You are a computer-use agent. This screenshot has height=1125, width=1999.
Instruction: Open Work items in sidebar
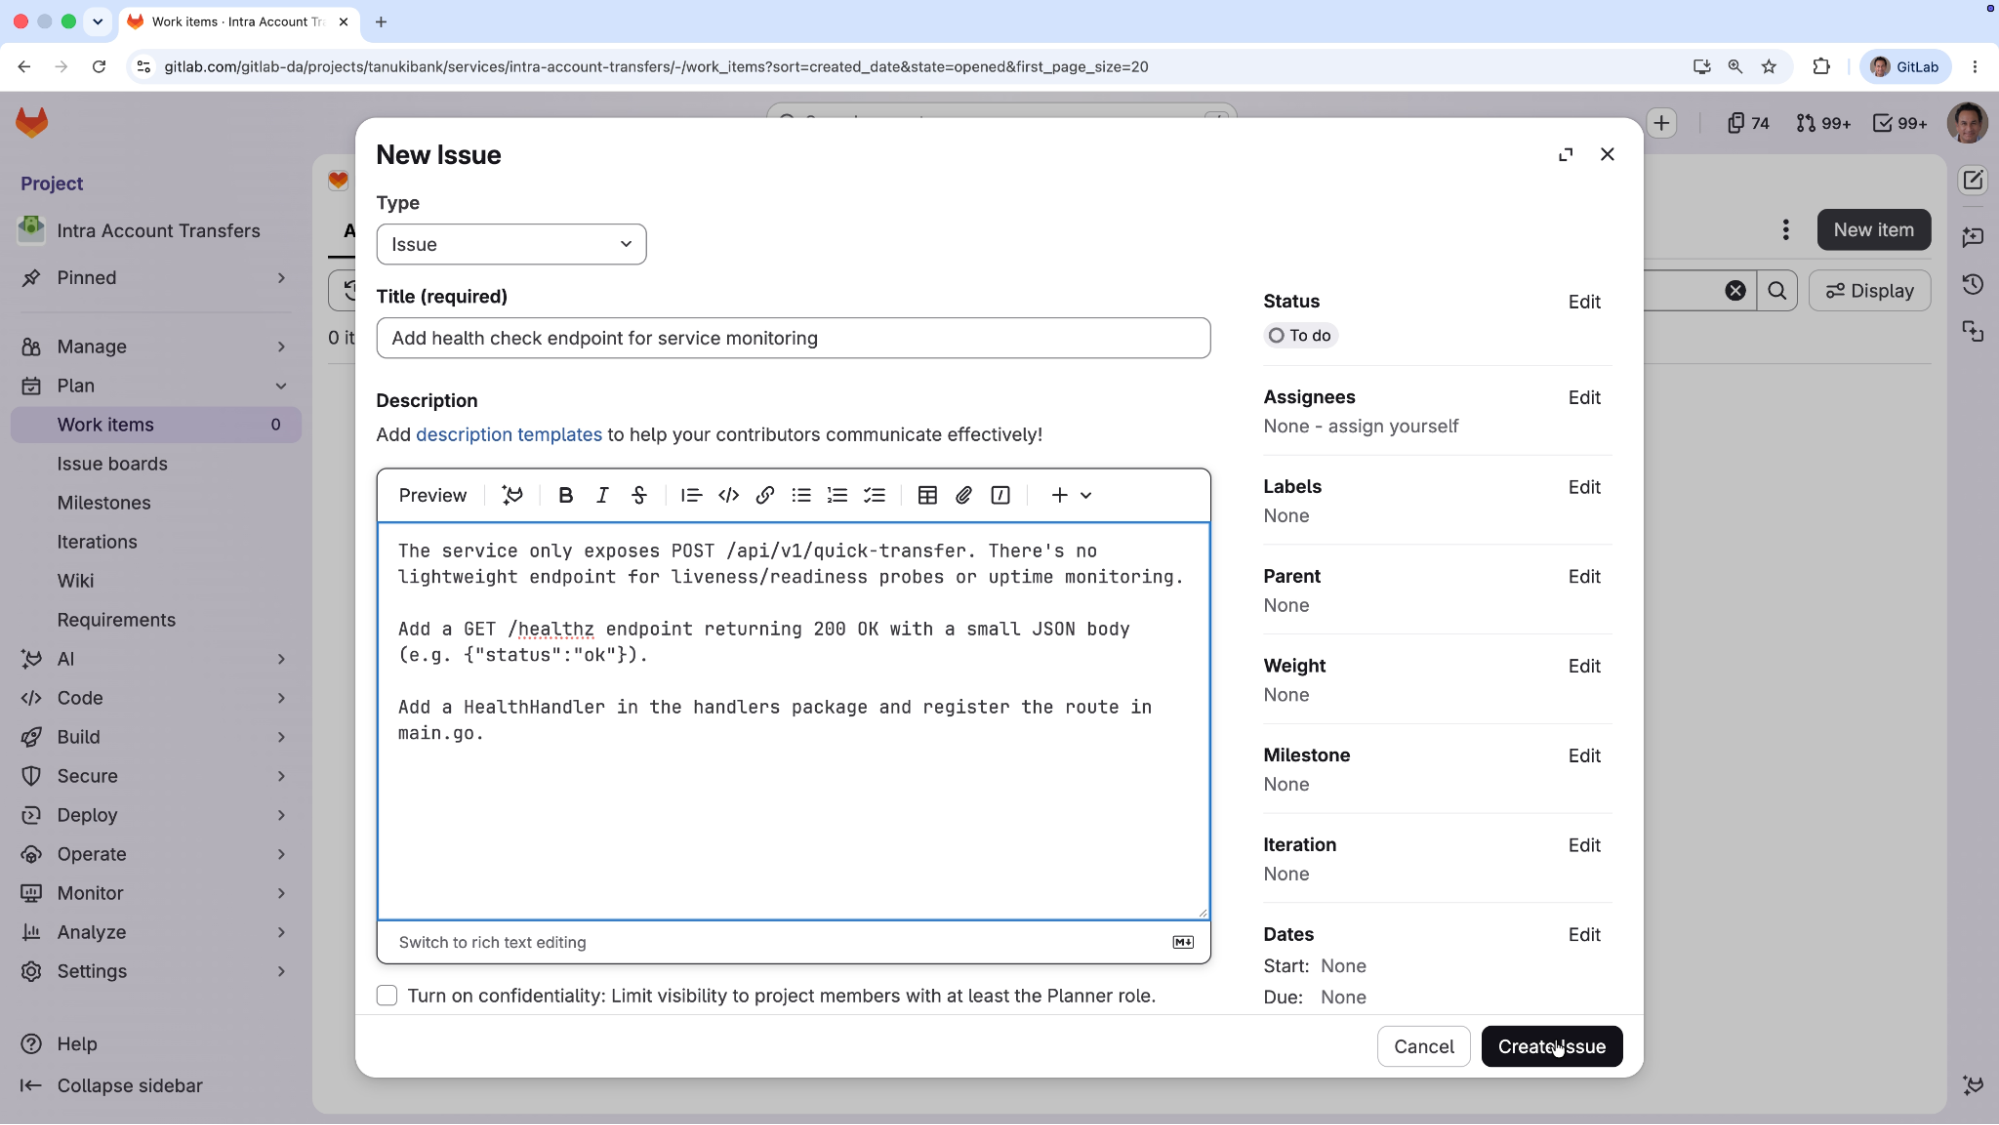click(x=155, y=425)
